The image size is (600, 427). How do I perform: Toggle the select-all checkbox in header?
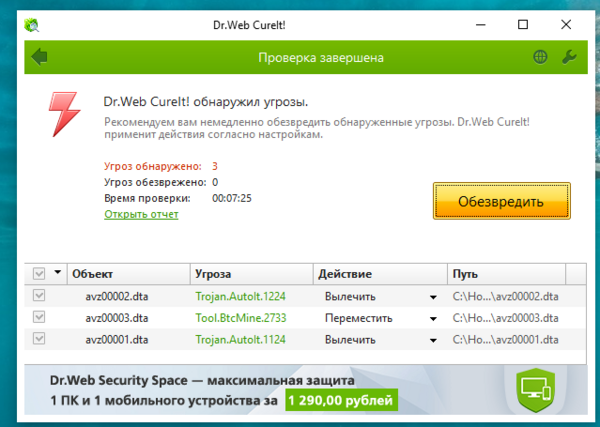point(39,274)
